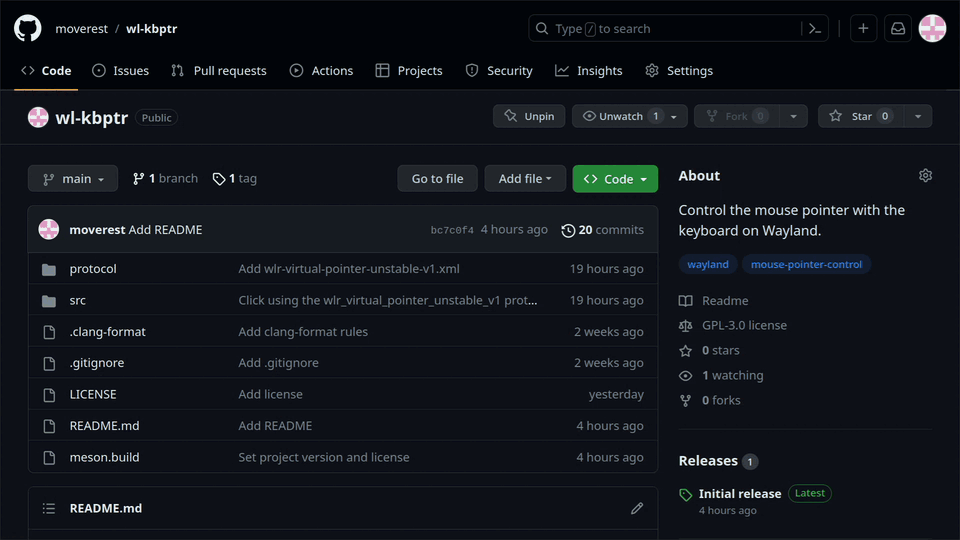This screenshot has width=960, height=540.
Task: Switch to the Issues tab
Action: coord(121,70)
